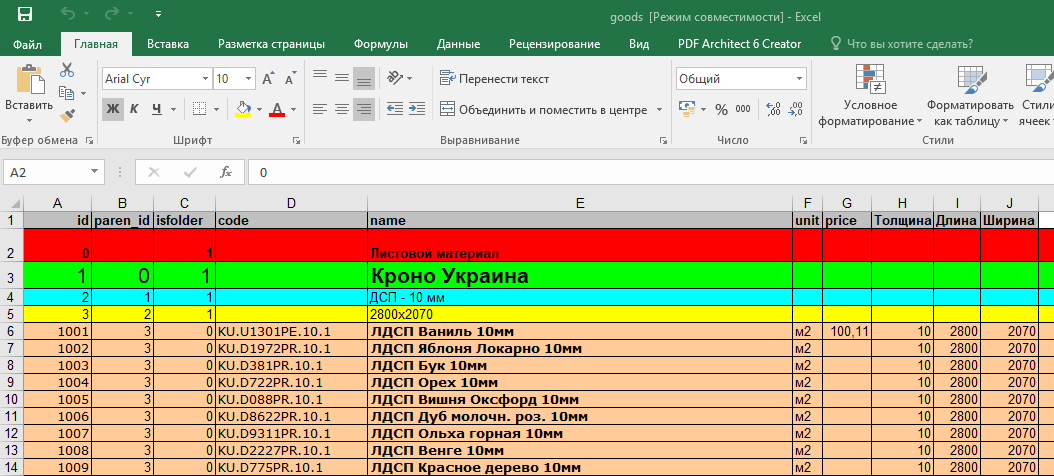Increase the cell indent
1054x476 pixels.
point(417,109)
